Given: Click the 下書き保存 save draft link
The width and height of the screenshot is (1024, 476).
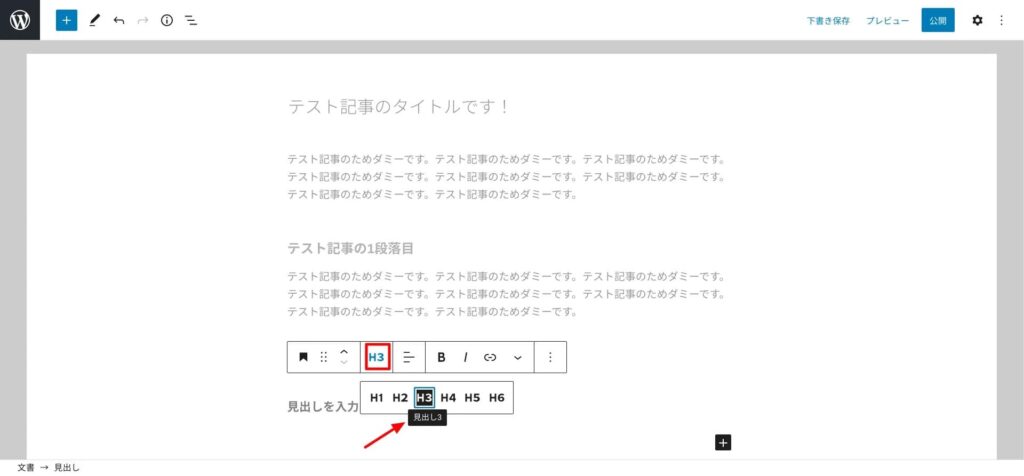Looking at the screenshot, I should [x=829, y=20].
